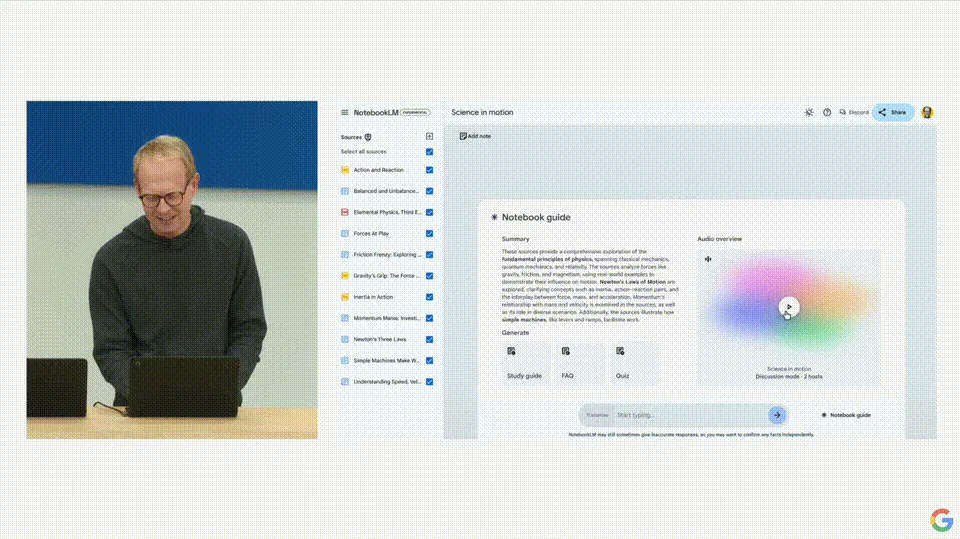Click the Discussion mode · 2 hosts label
The height and width of the screenshot is (539, 960).
(789, 377)
